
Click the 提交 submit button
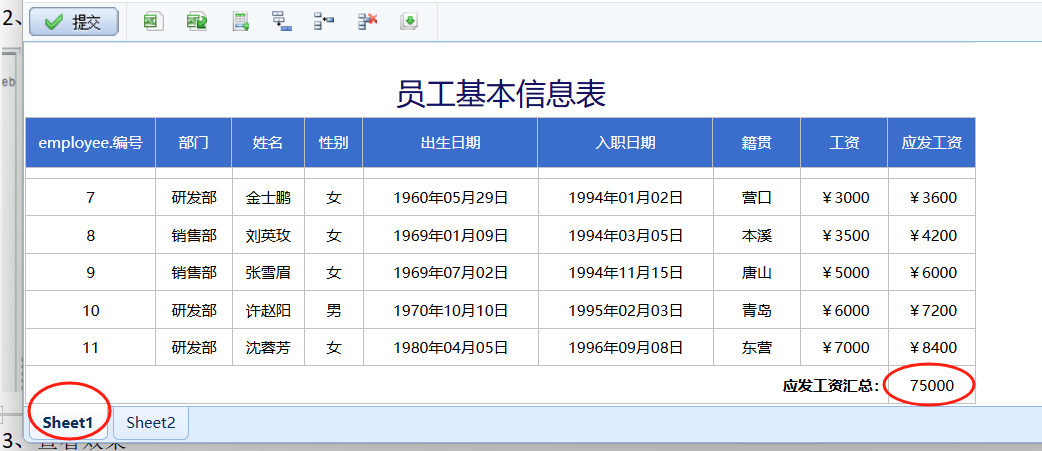click(74, 22)
